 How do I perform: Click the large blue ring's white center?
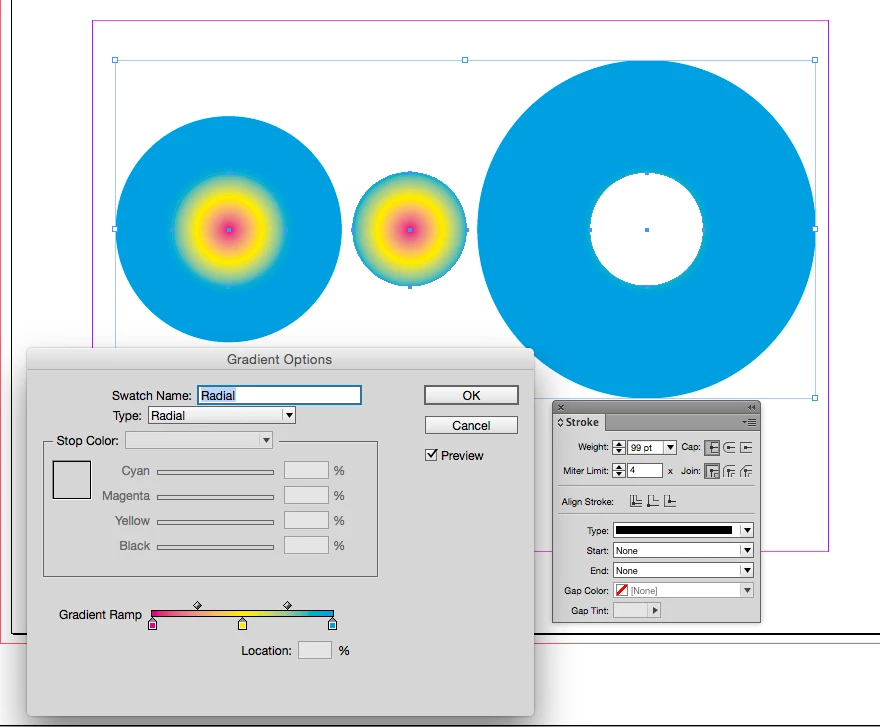[x=647, y=229]
